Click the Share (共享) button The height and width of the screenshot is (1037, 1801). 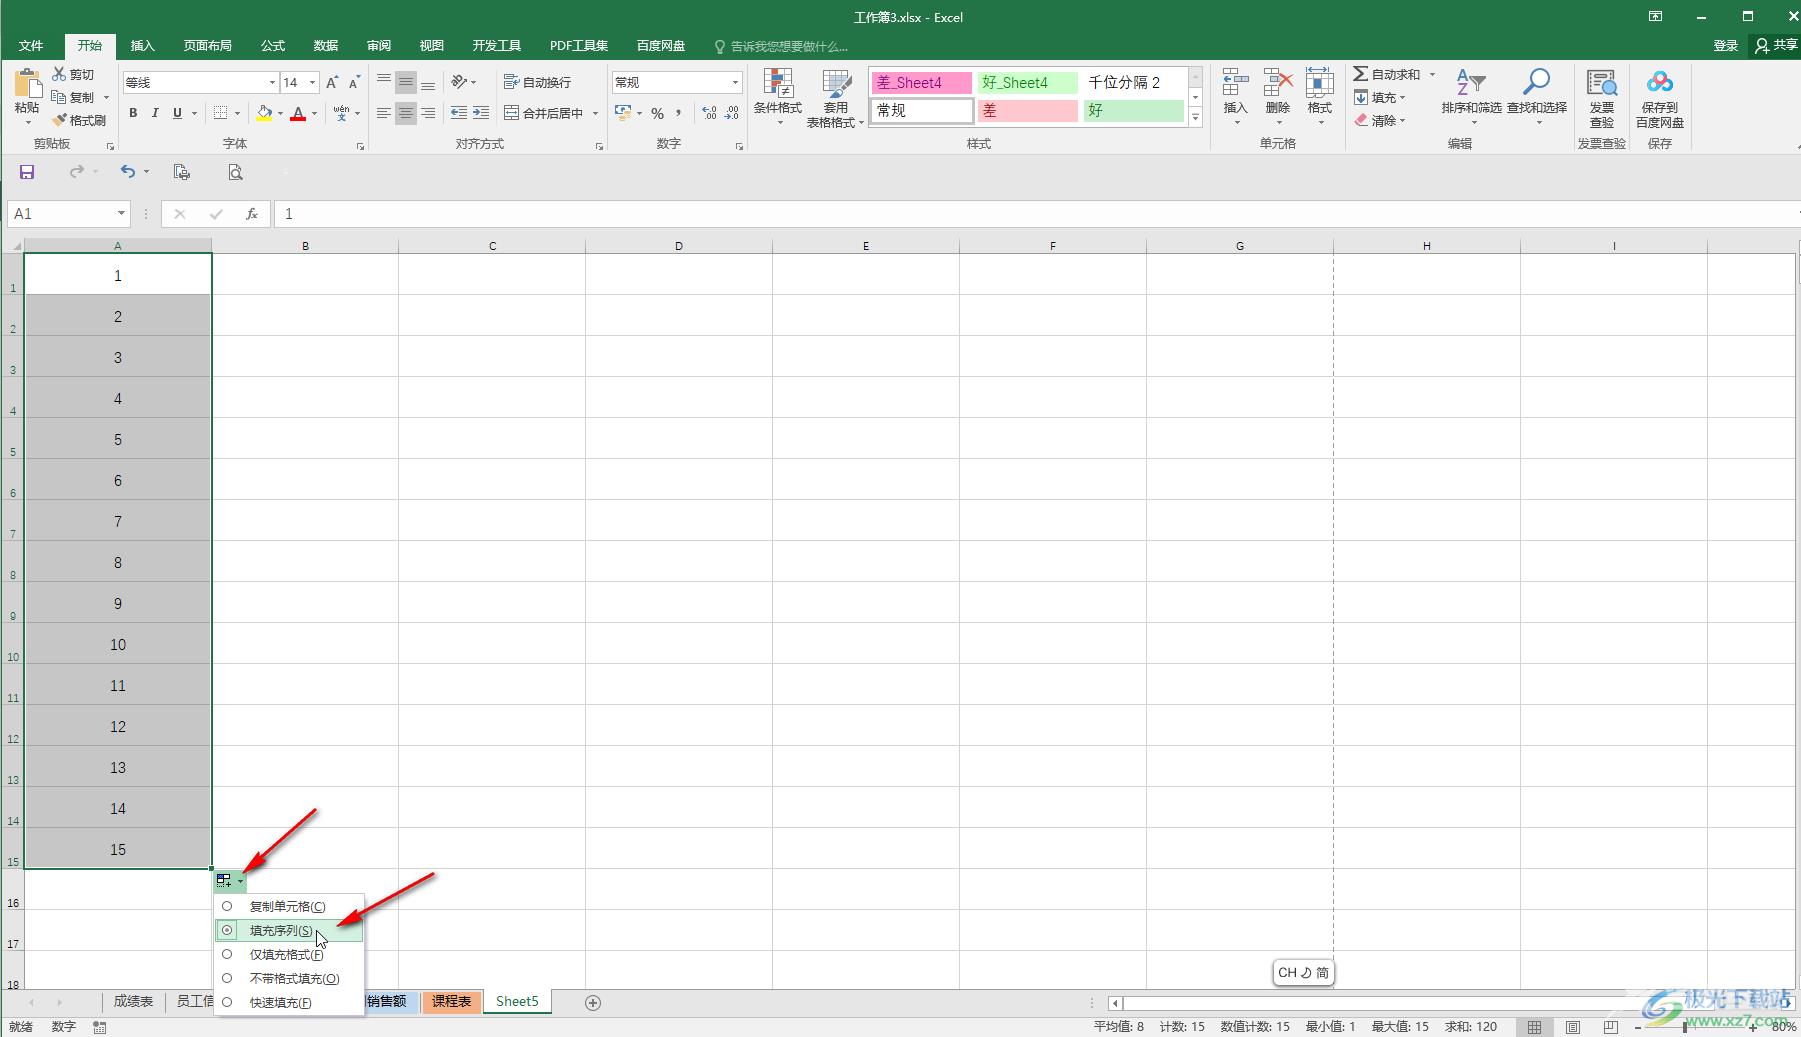[x=1776, y=46]
